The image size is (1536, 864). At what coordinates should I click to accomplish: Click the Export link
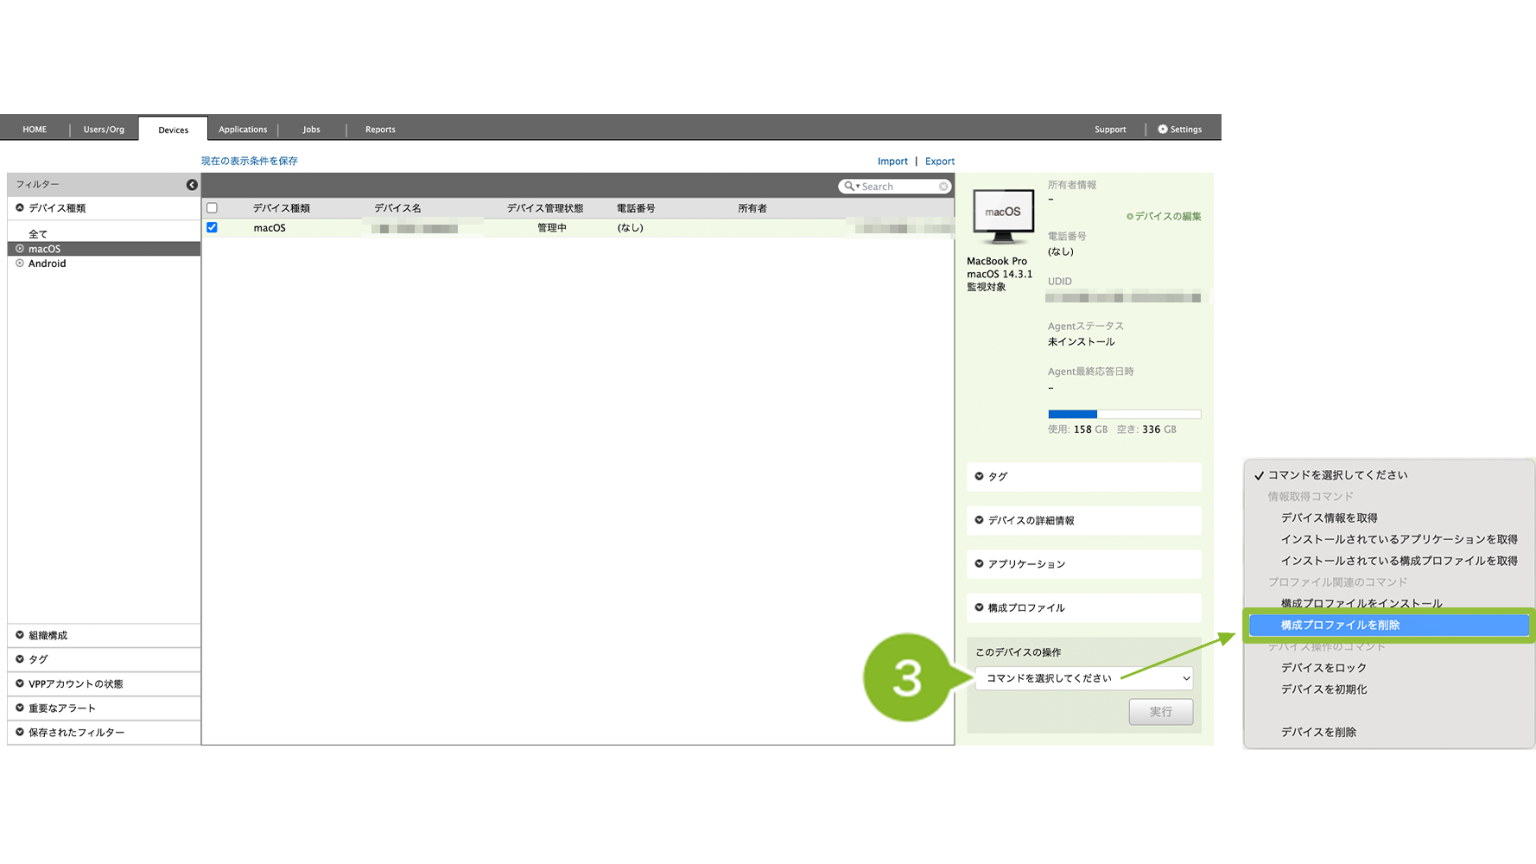coord(940,161)
